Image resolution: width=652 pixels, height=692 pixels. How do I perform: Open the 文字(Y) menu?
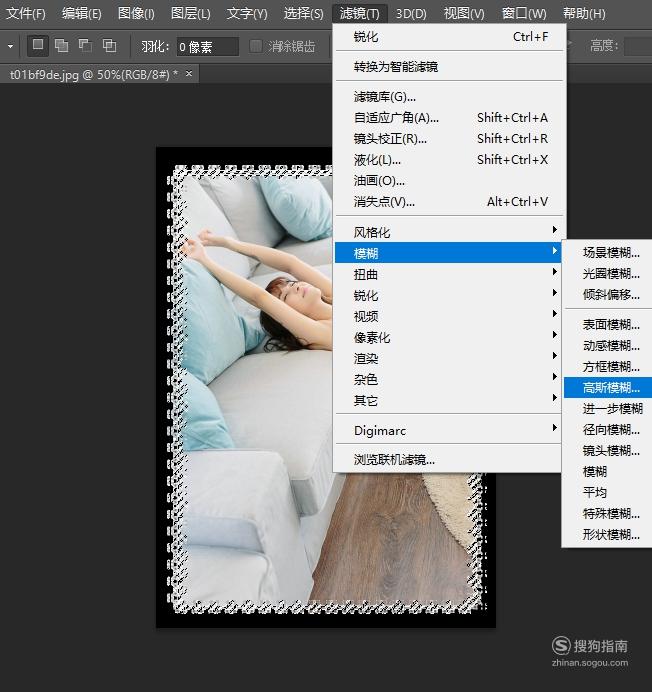click(x=247, y=14)
